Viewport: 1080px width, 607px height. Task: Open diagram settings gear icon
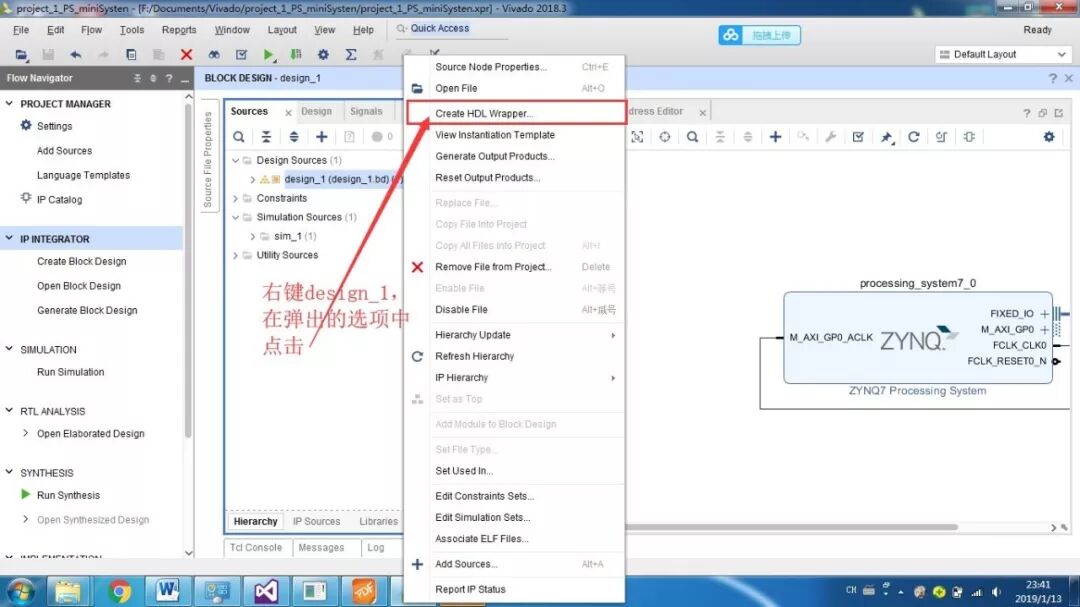pyautogui.click(x=1049, y=136)
